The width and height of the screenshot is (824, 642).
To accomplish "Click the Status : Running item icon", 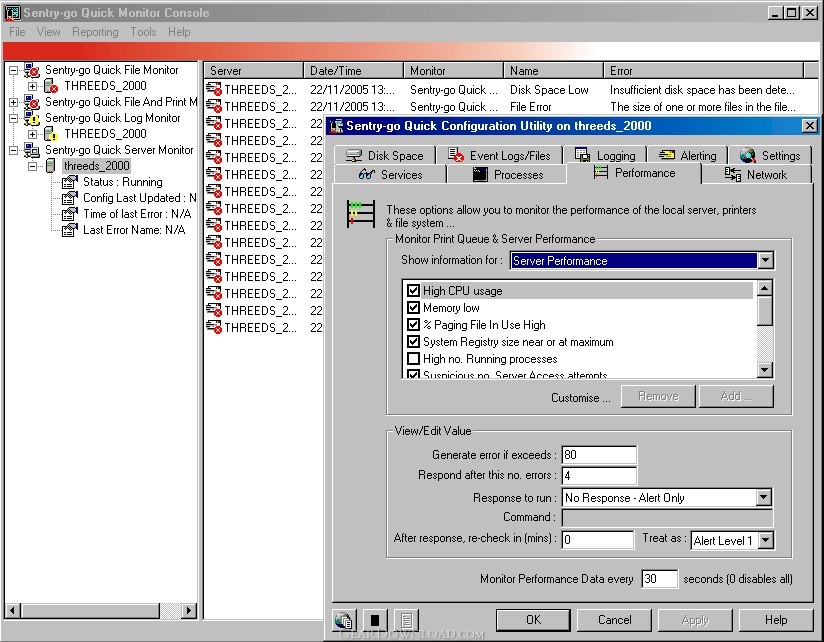I will 69,182.
